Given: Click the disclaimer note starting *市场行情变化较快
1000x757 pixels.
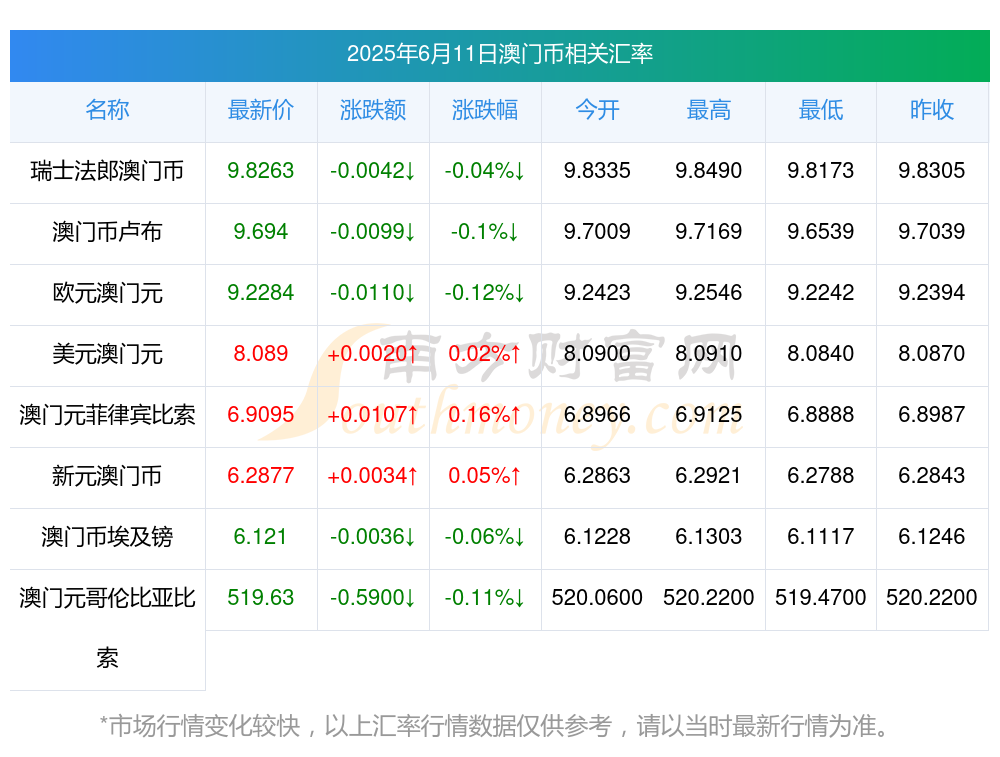Looking at the screenshot, I should [x=494, y=726].
